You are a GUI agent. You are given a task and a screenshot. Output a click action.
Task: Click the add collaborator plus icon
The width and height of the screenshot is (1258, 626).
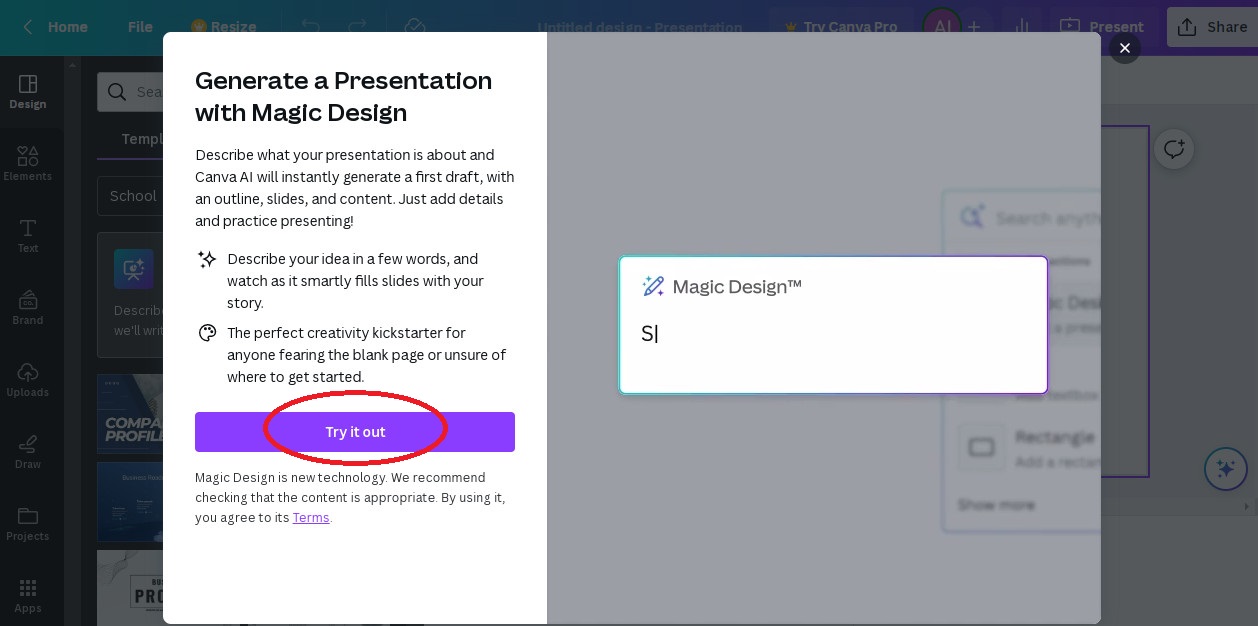click(974, 27)
